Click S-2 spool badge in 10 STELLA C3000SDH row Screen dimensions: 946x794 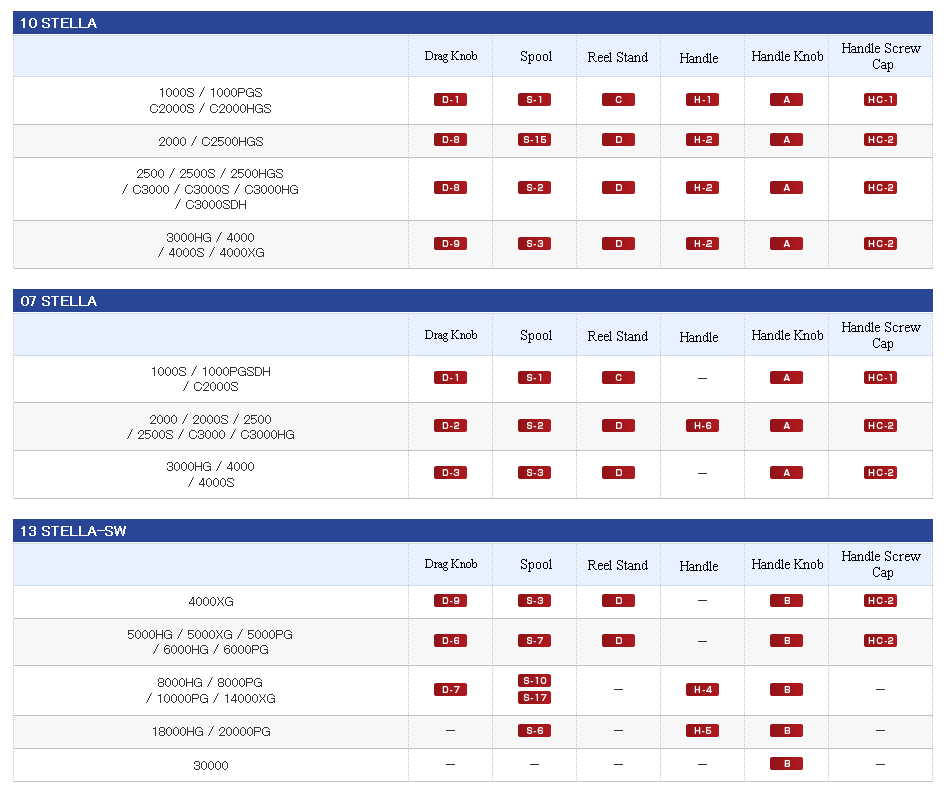coord(534,188)
